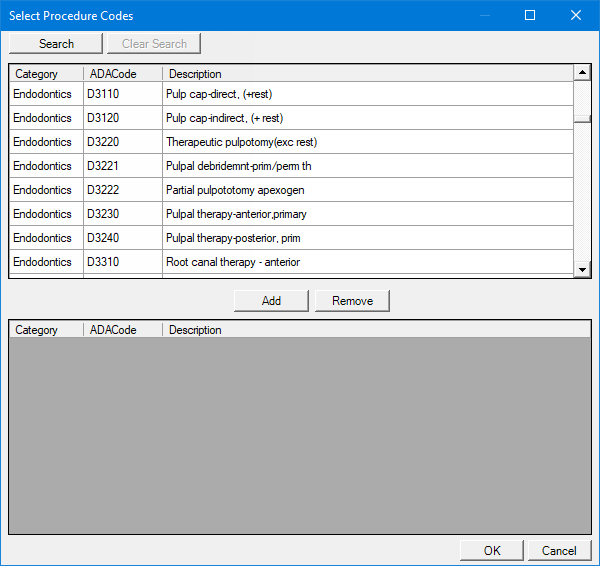This screenshot has width=600, height=566.
Task: Click Description header in lower selected grid
Action: coord(377,330)
